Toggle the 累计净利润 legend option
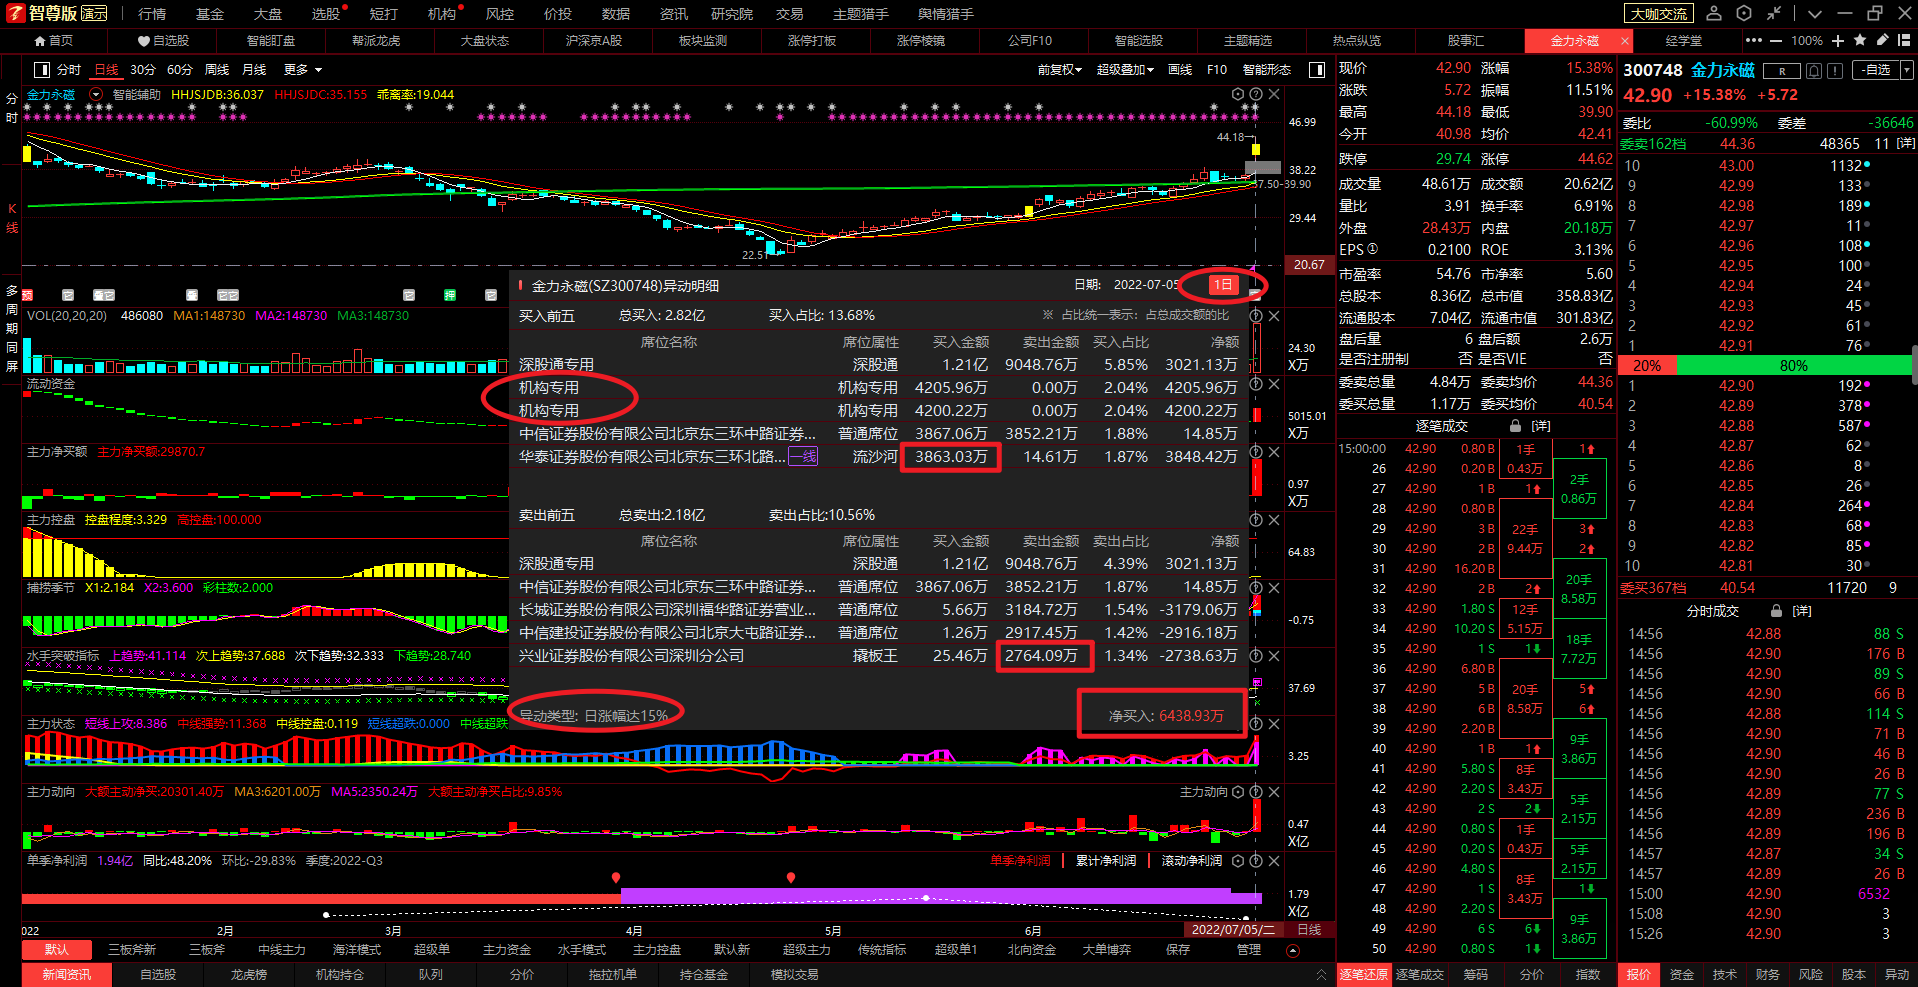Screen dimensions: 1918x987 pyautogui.click(x=1106, y=861)
